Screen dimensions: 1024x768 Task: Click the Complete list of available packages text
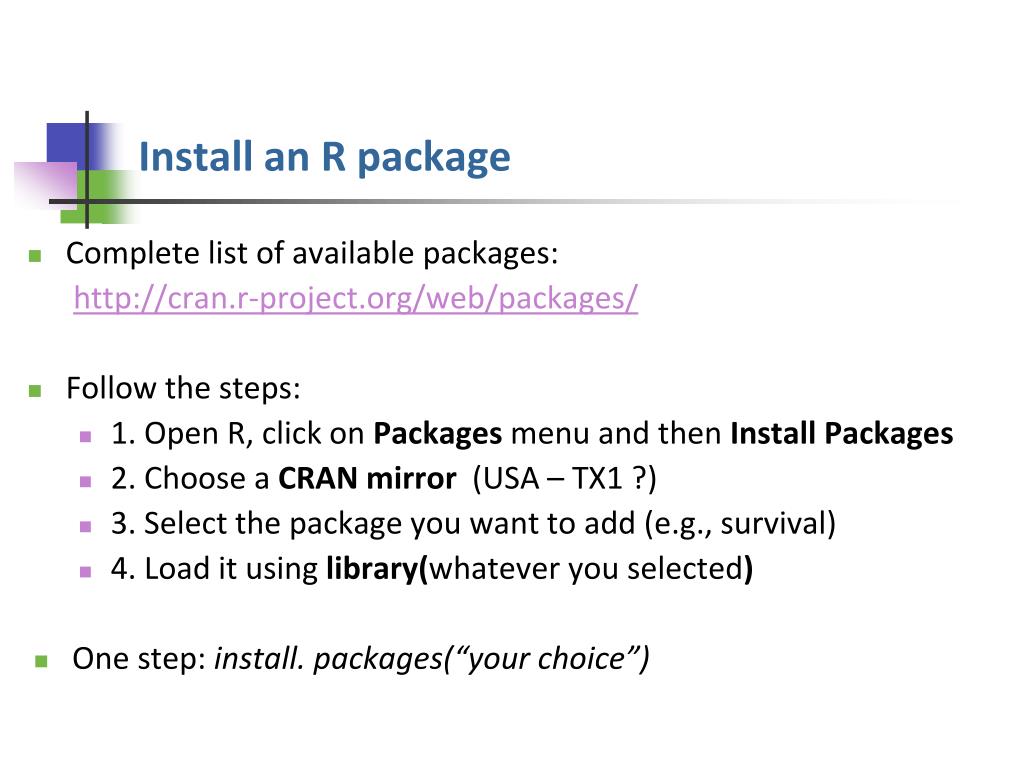coord(312,254)
